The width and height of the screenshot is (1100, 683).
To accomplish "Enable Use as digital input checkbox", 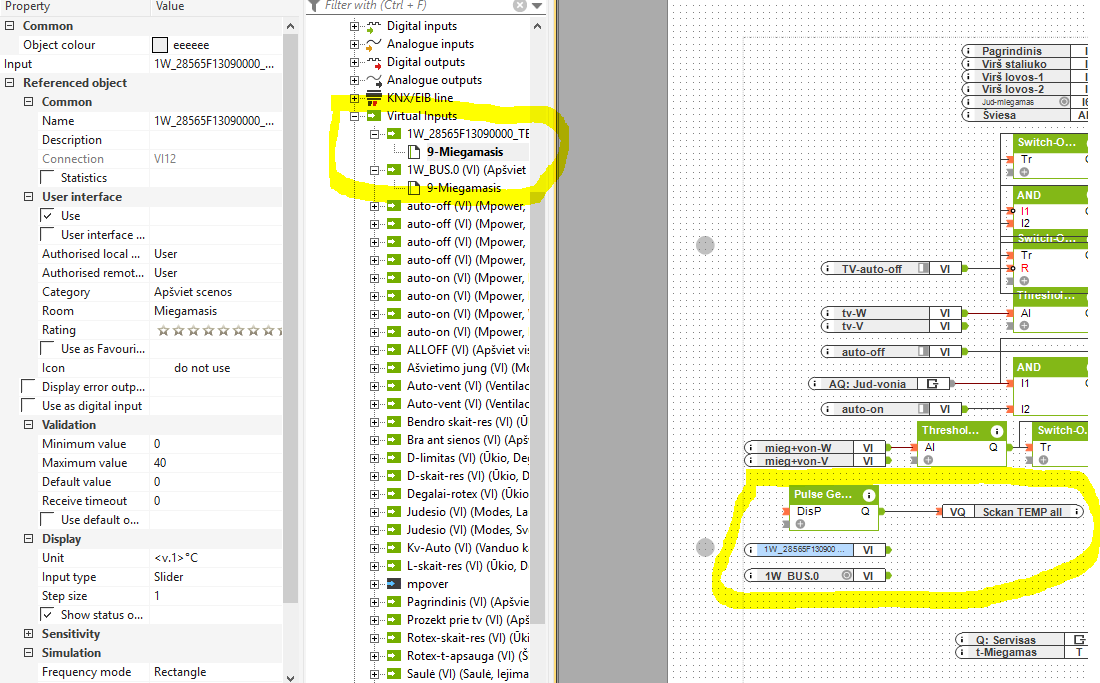I will (28, 405).
